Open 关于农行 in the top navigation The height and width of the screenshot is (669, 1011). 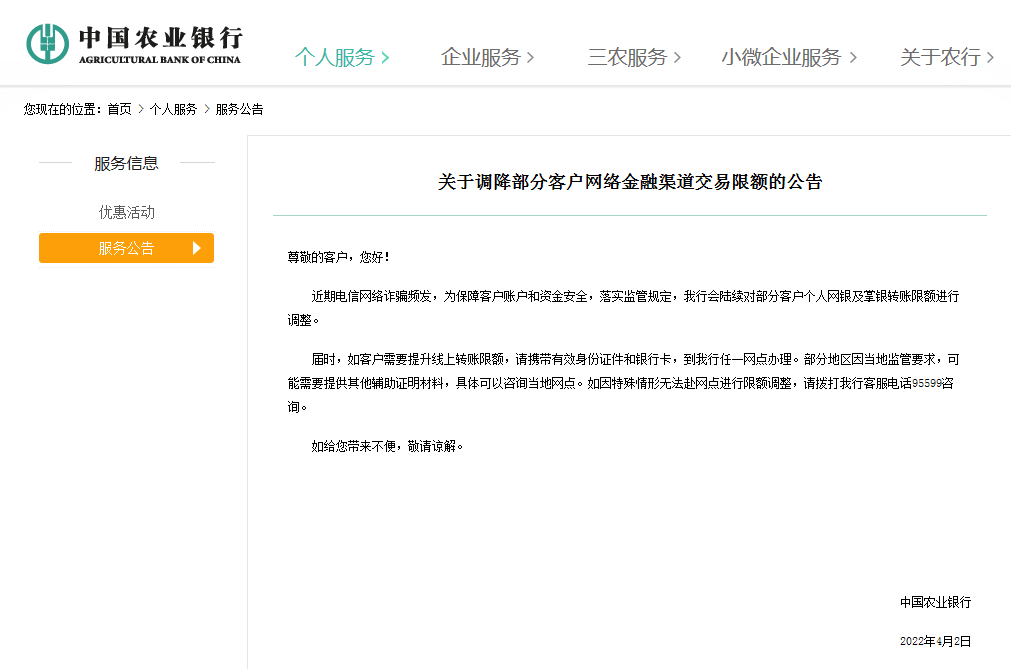tap(940, 58)
